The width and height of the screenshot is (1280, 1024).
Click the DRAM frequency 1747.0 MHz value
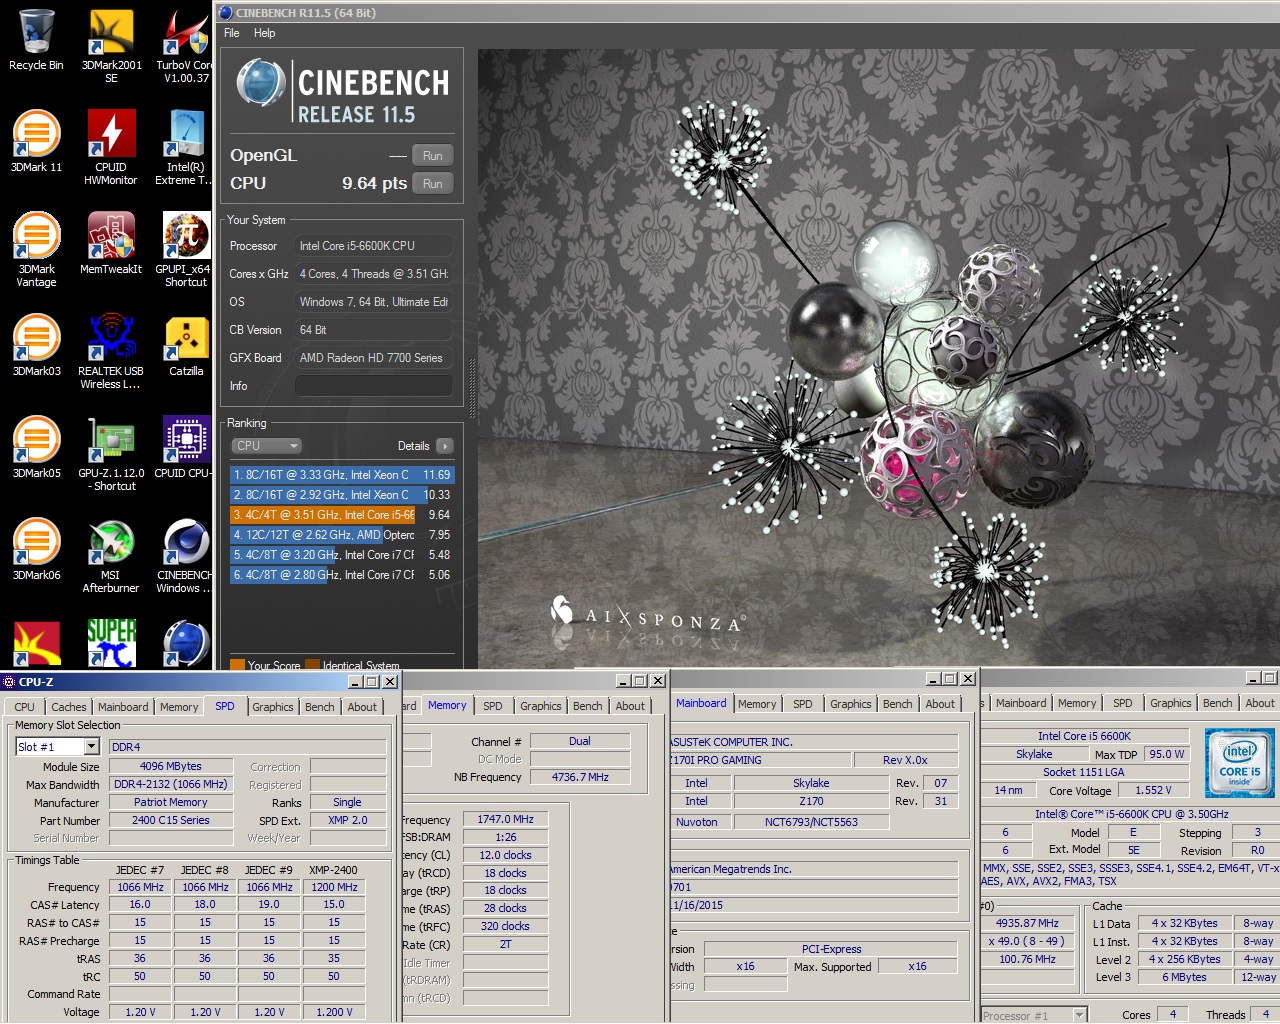point(506,819)
